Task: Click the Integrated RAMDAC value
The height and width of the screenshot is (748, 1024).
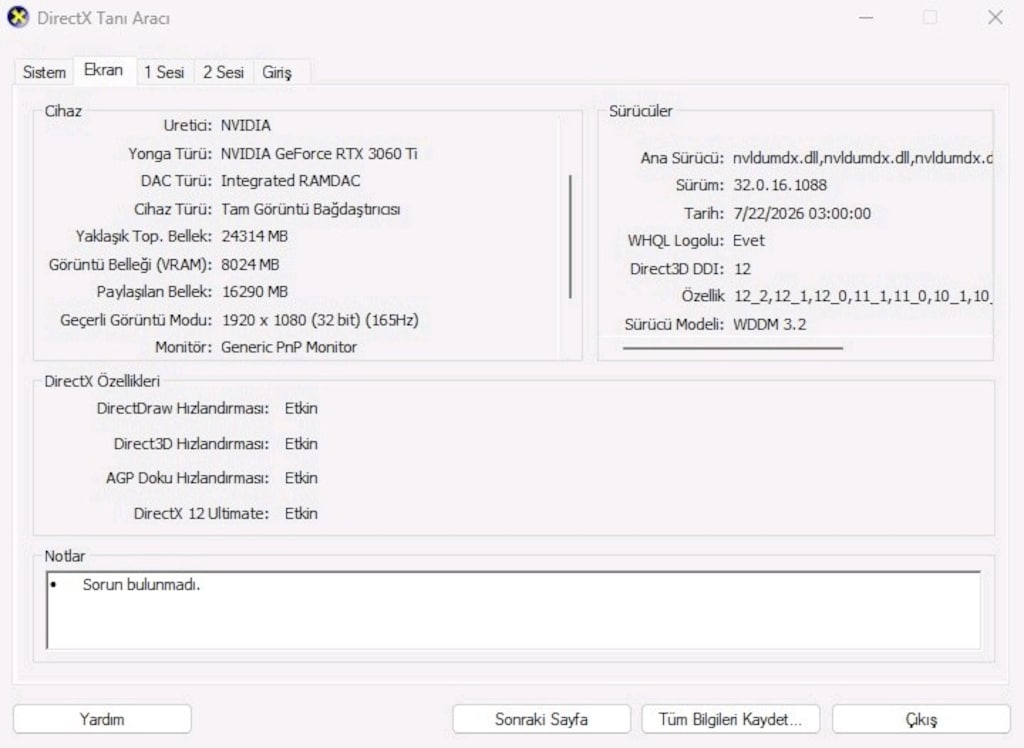Action: (291, 181)
